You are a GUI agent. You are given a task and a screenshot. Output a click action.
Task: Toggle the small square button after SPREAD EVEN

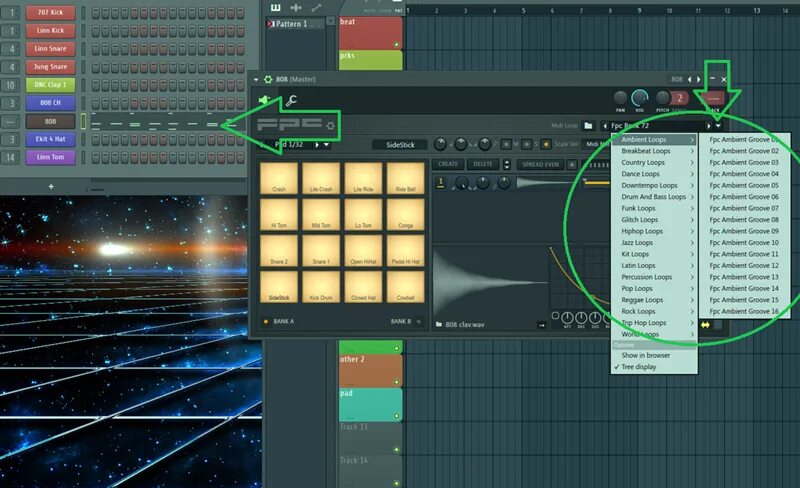point(572,164)
